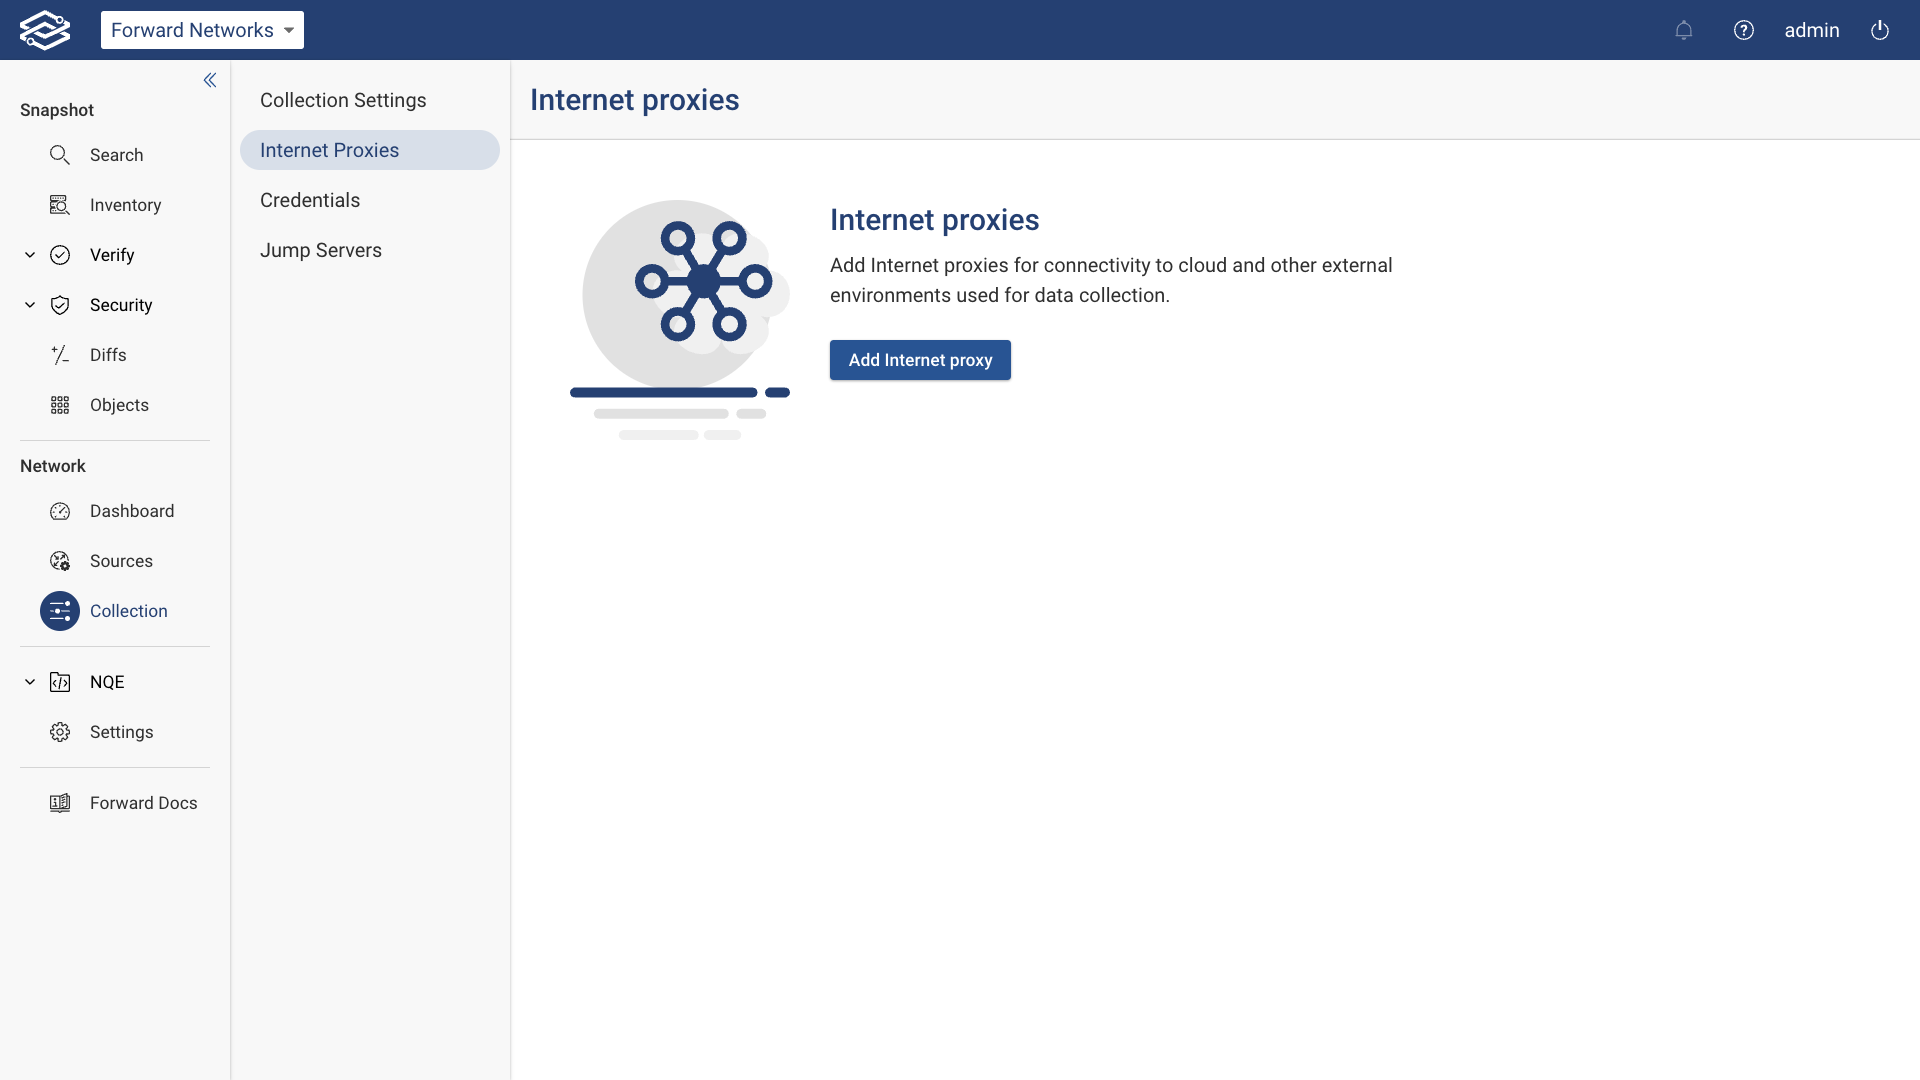Click the Add Internet proxy button
Image resolution: width=1920 pixels, height=1080 pixels.
click(x=920, y=360)
